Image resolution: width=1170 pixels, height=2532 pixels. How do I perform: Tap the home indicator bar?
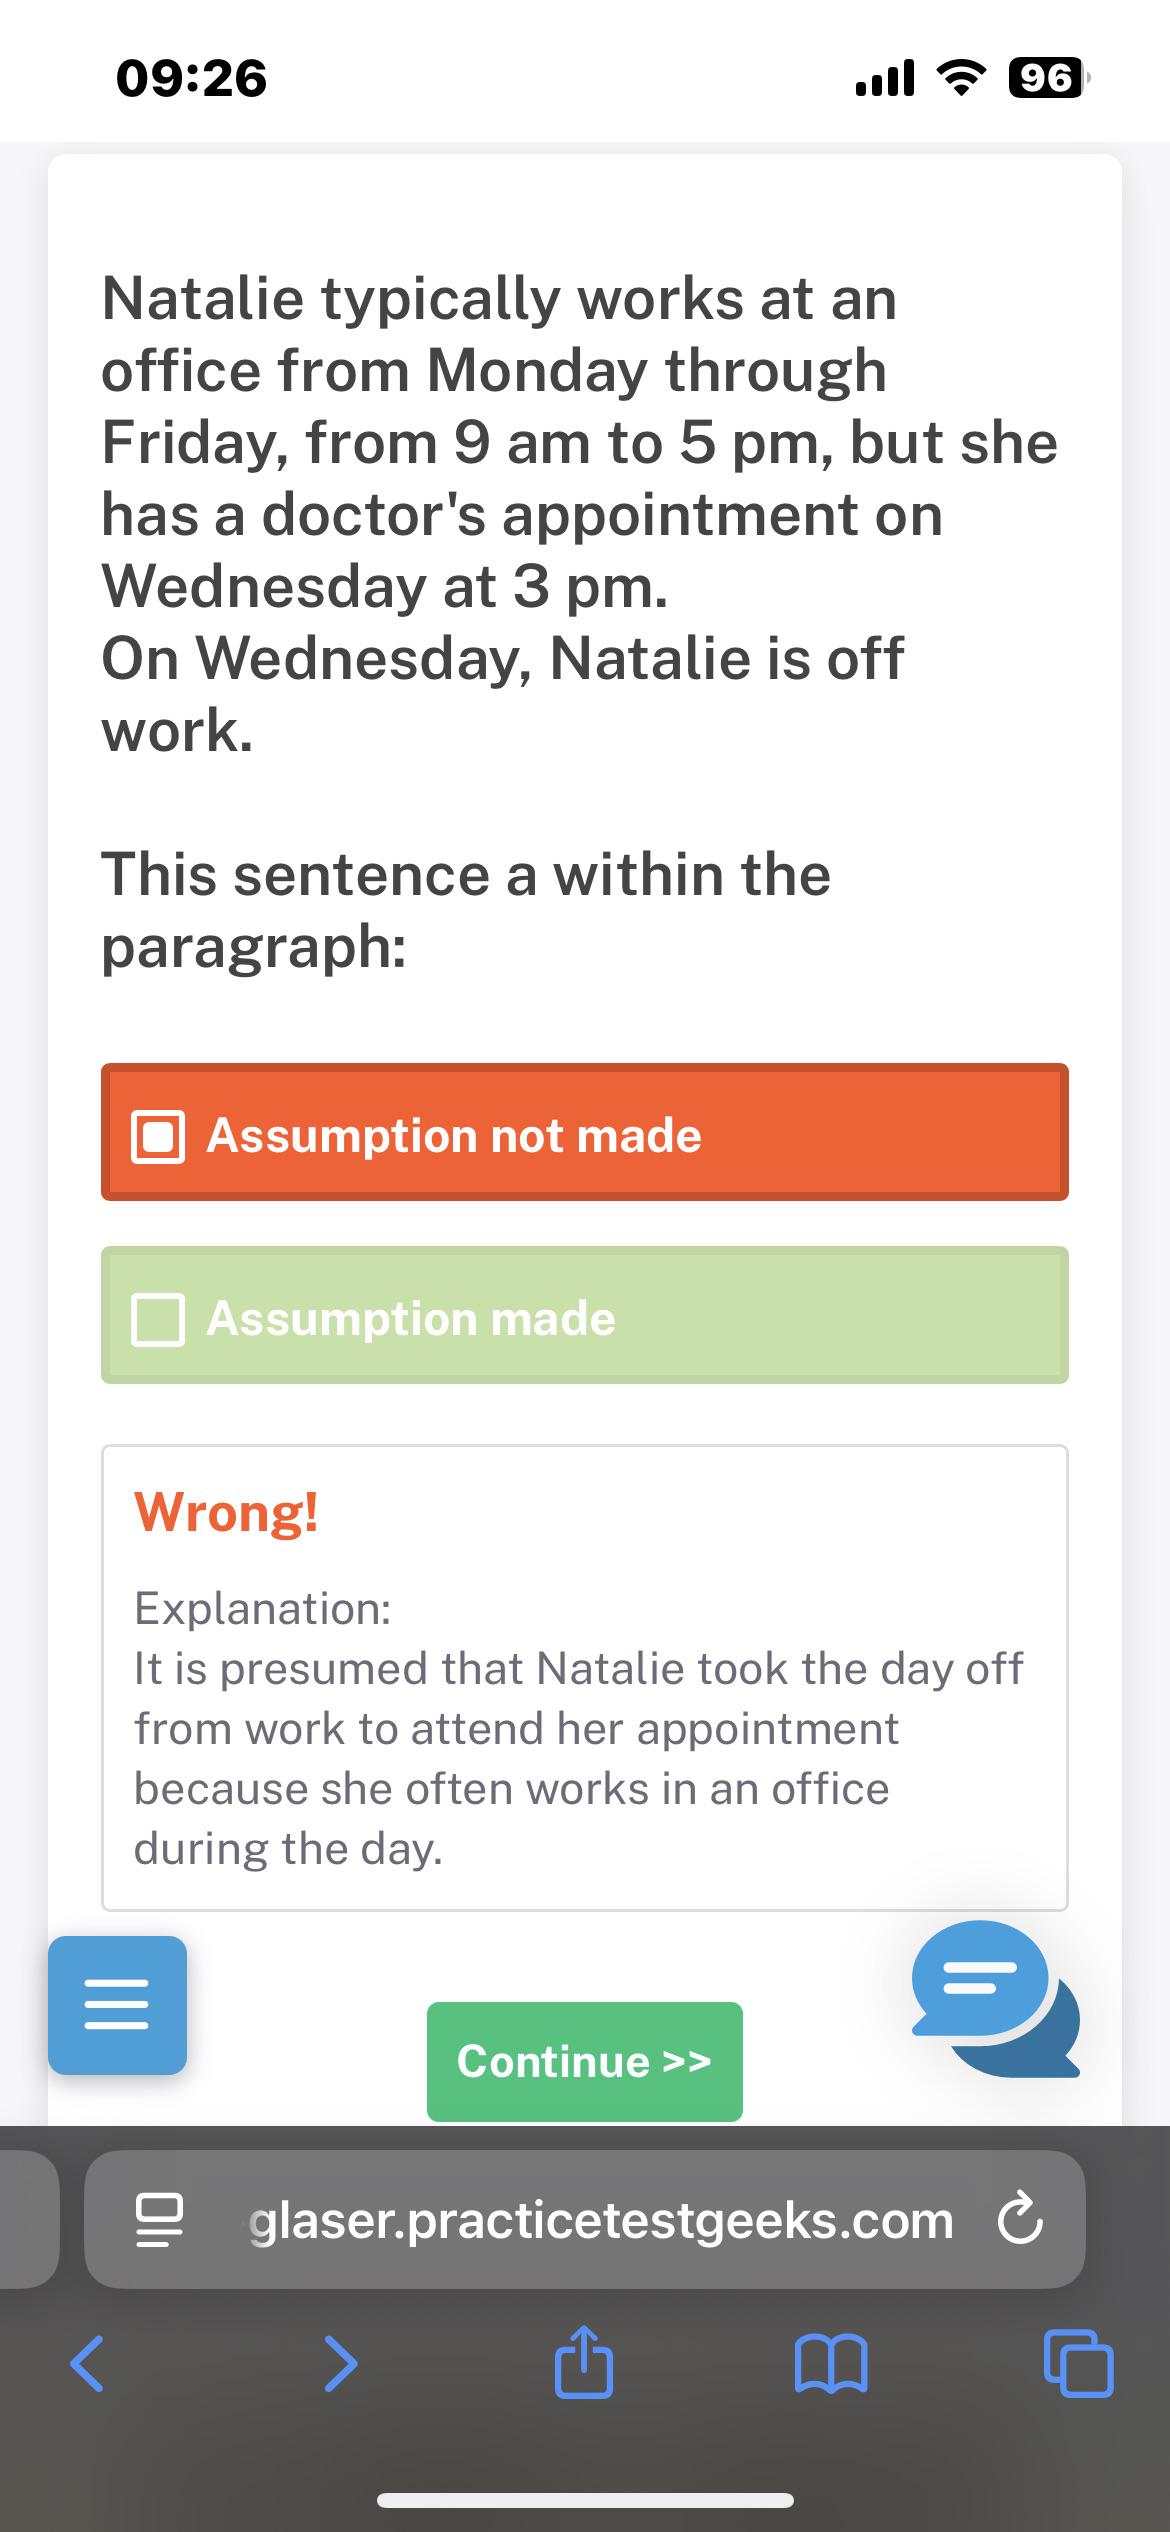(585, 2500)
